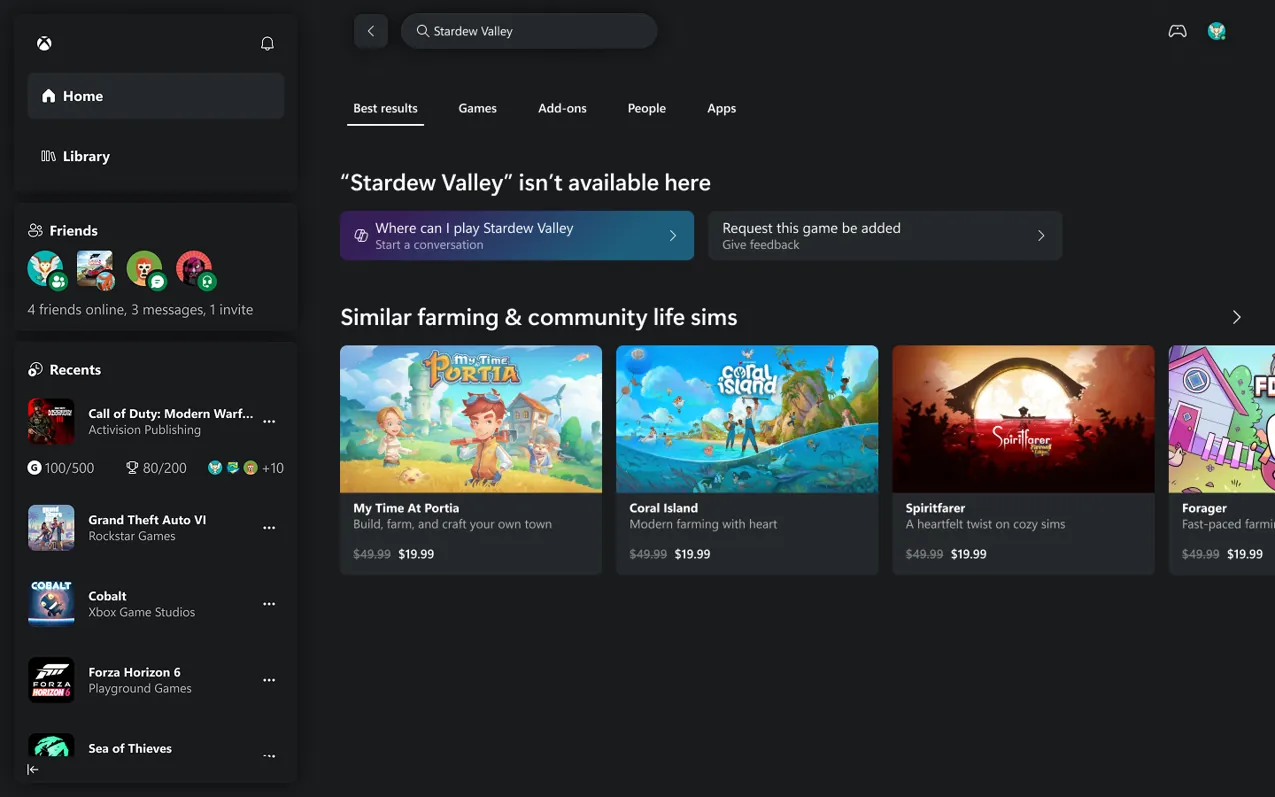Open the notifications bell
This screenshot has height=797, width=1275.
click(x=267, y=44)
